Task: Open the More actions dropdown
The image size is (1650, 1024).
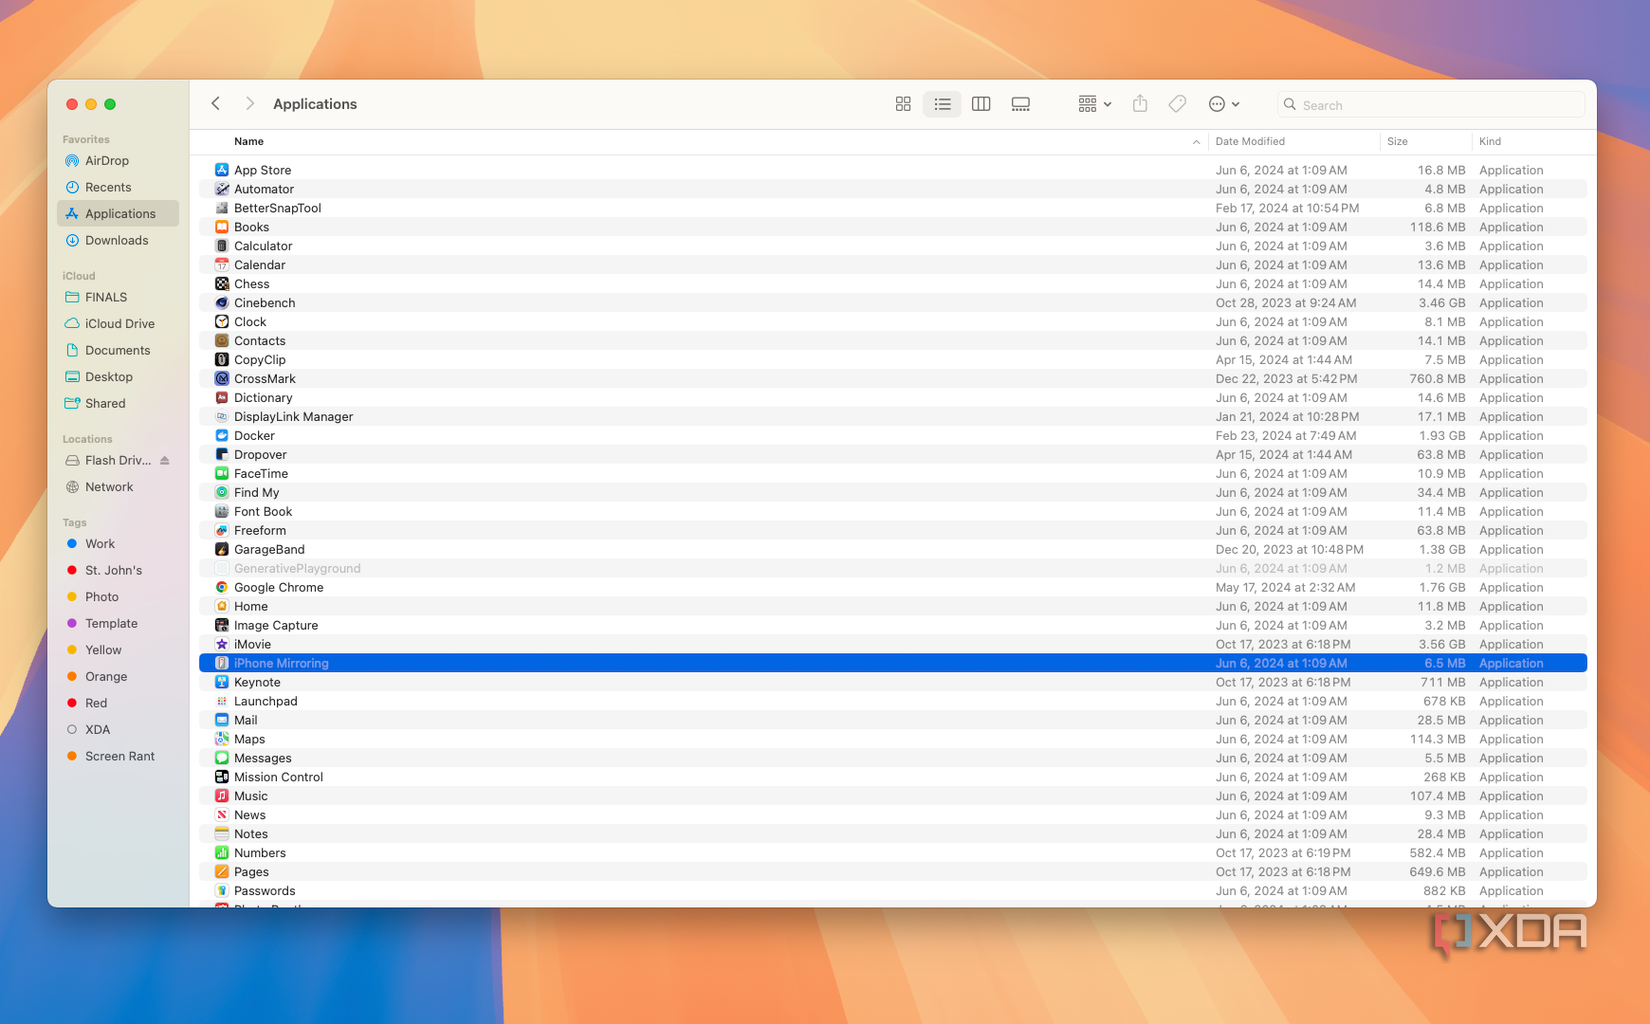Action: [1224, 104]
